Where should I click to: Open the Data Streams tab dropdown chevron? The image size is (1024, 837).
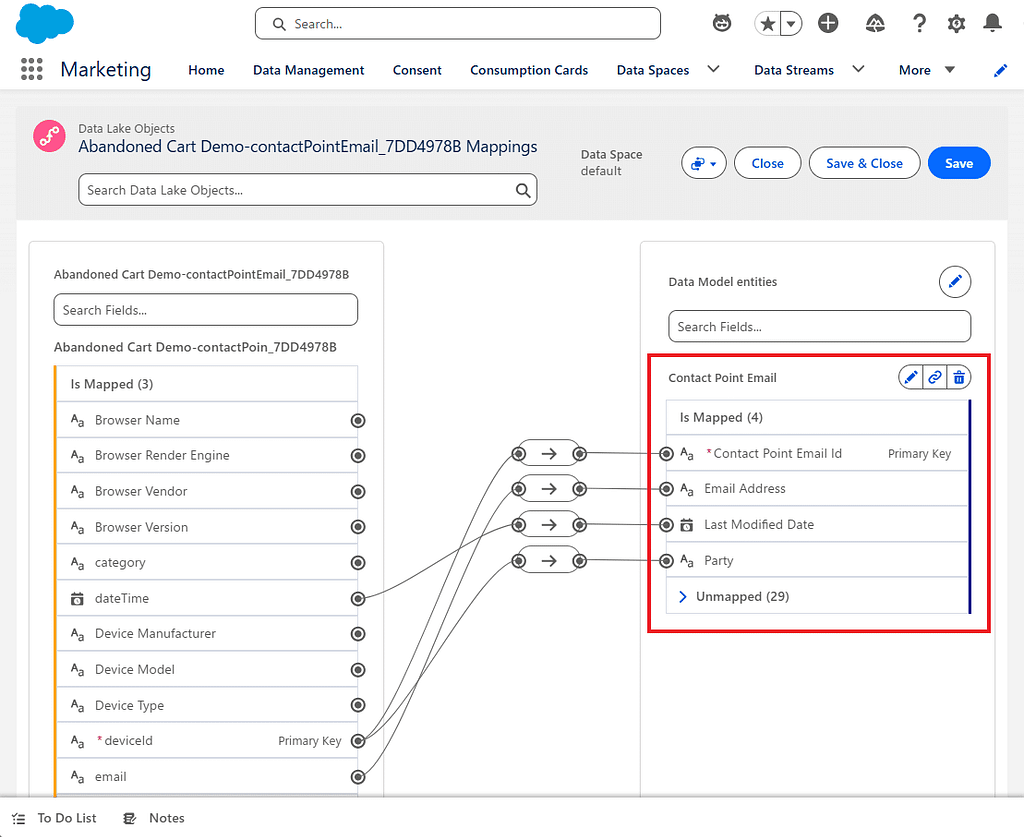tap(858, 69)
